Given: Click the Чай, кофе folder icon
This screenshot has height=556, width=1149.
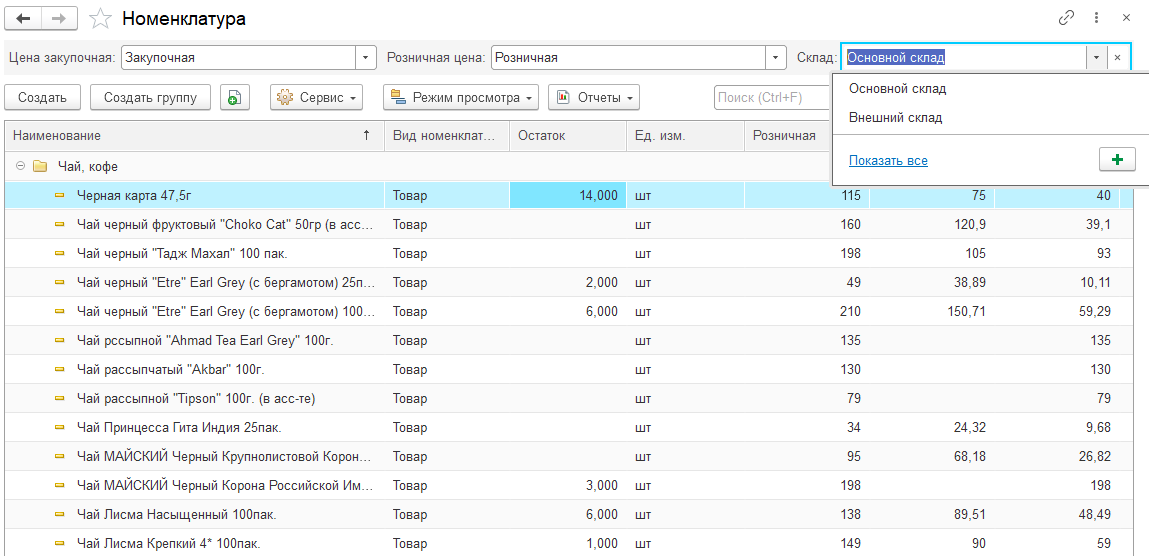Looking at the screenshot, I should [x=40, y=167].
